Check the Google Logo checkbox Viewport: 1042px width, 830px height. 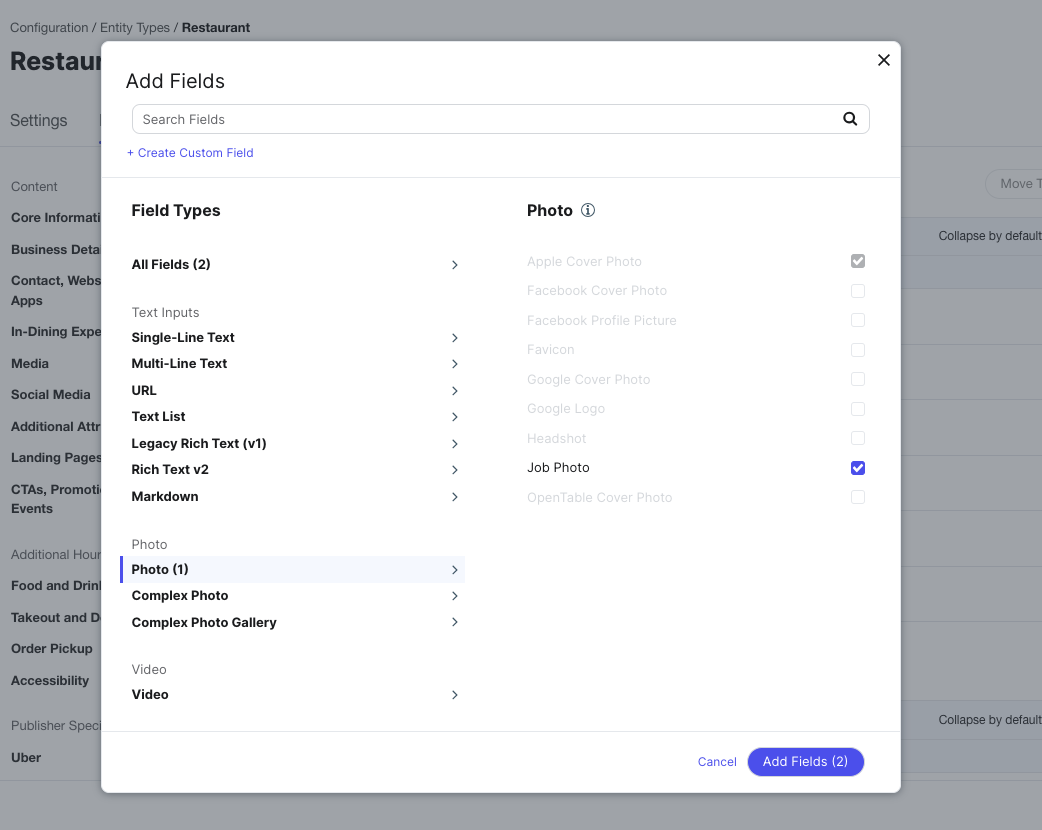click(857, 408)
